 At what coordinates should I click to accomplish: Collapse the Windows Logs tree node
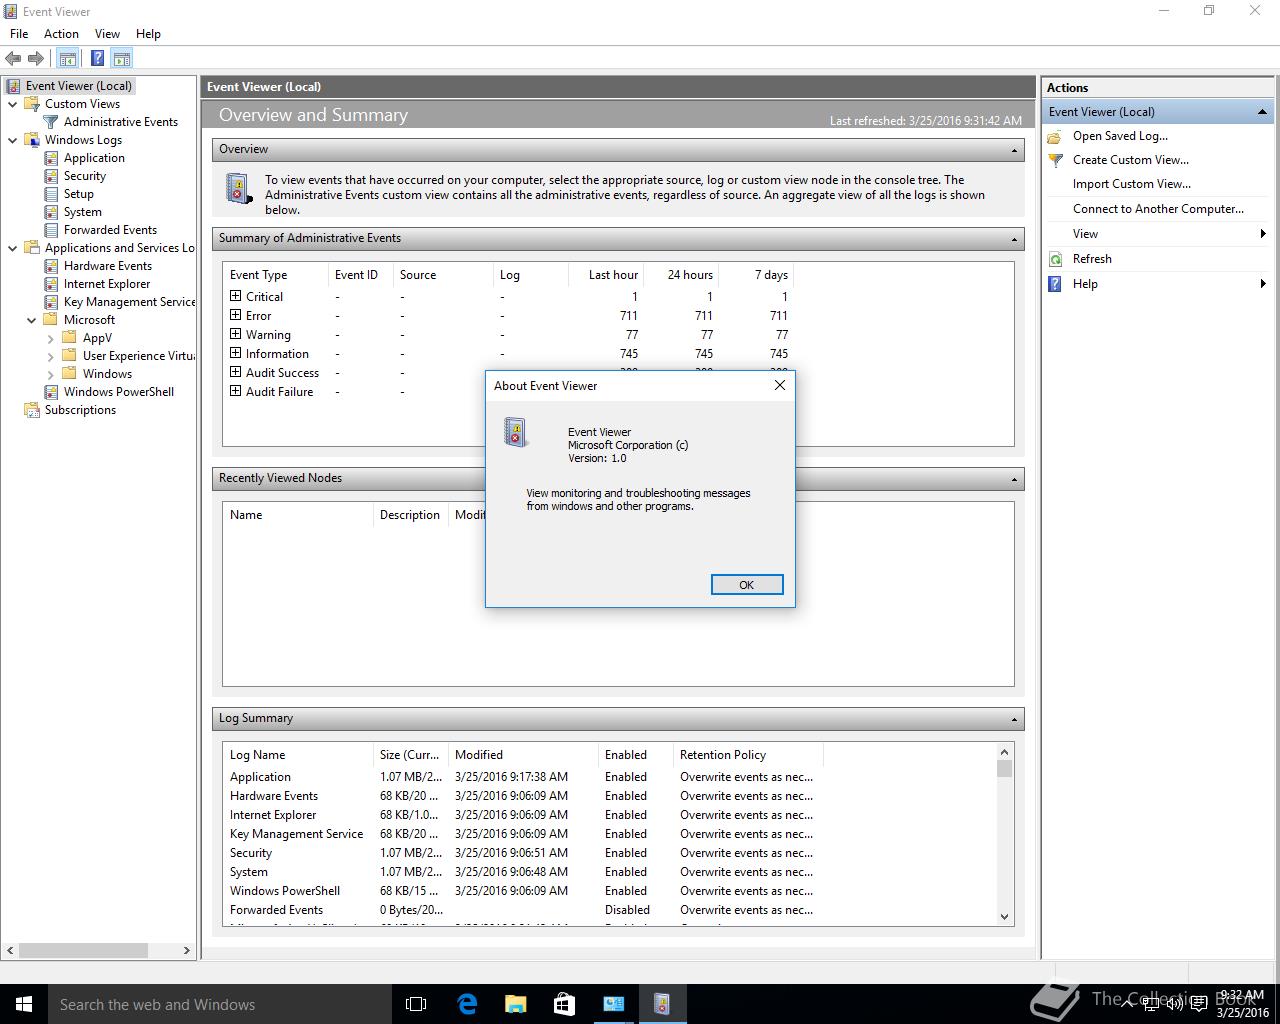pos(12,140)
